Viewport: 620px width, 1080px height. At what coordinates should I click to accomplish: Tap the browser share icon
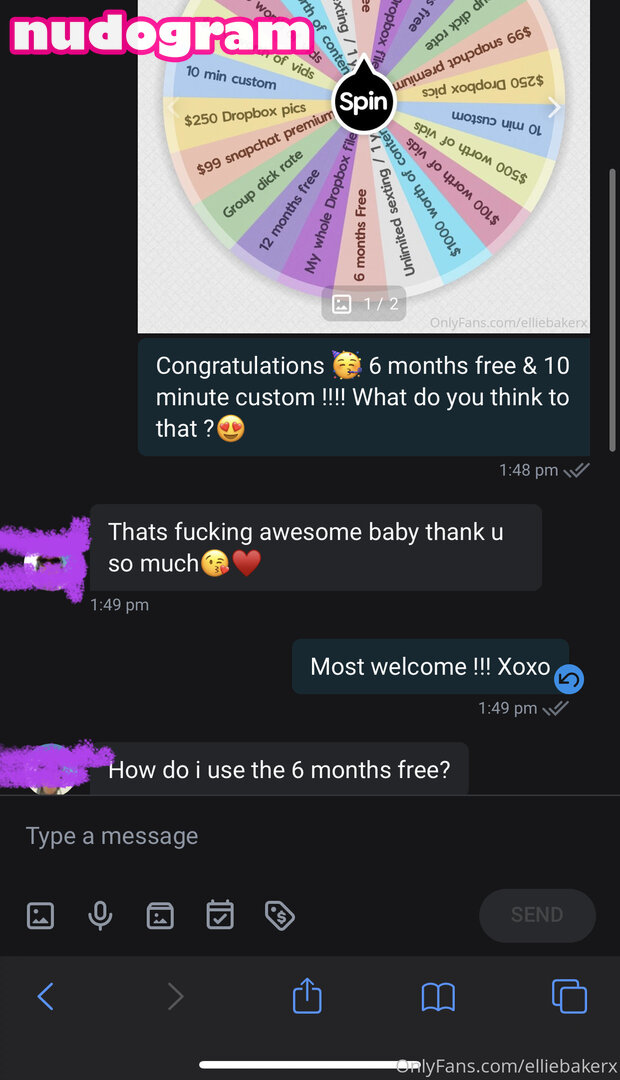[307, 996]
